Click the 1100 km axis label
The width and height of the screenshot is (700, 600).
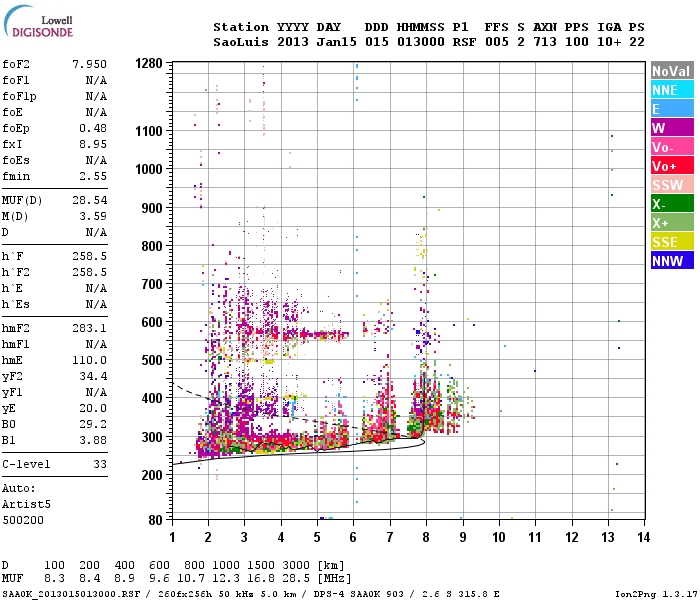(x=149, y=131)
